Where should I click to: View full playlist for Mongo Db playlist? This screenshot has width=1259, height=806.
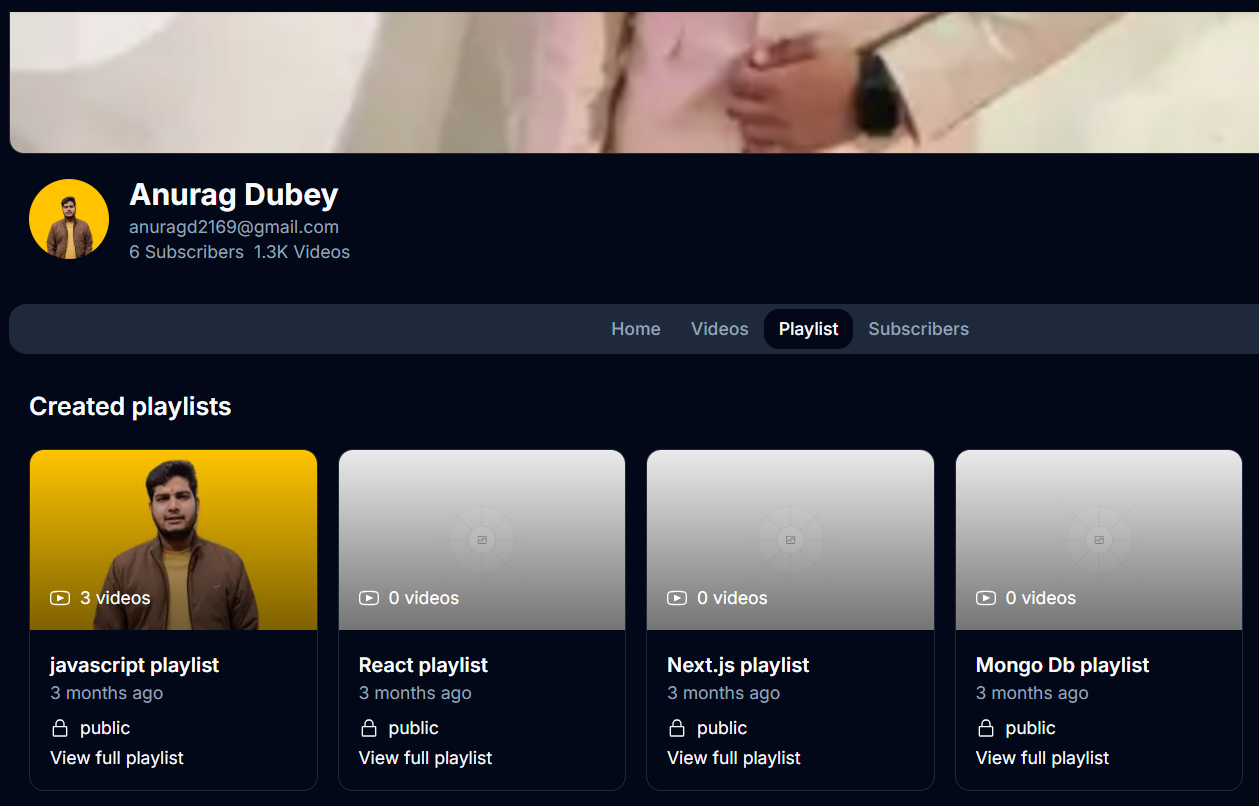pyautogui.click(x=1042, y=758)
